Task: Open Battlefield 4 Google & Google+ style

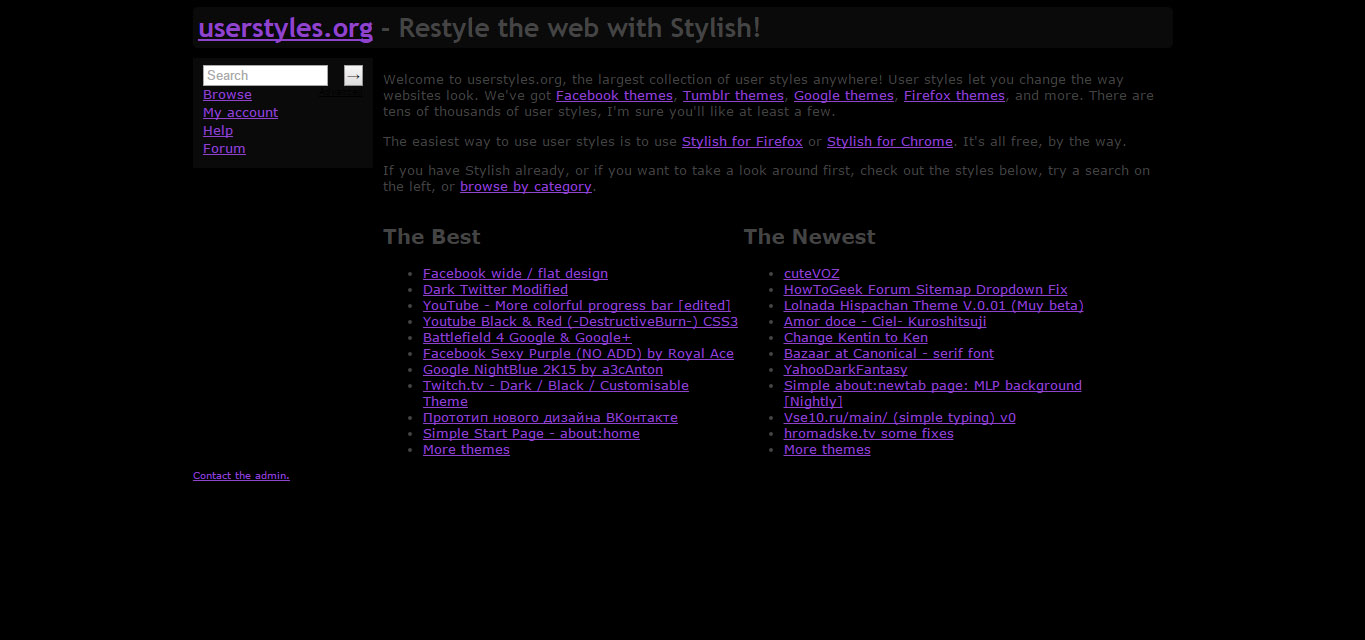Action: tap(527, 338)
